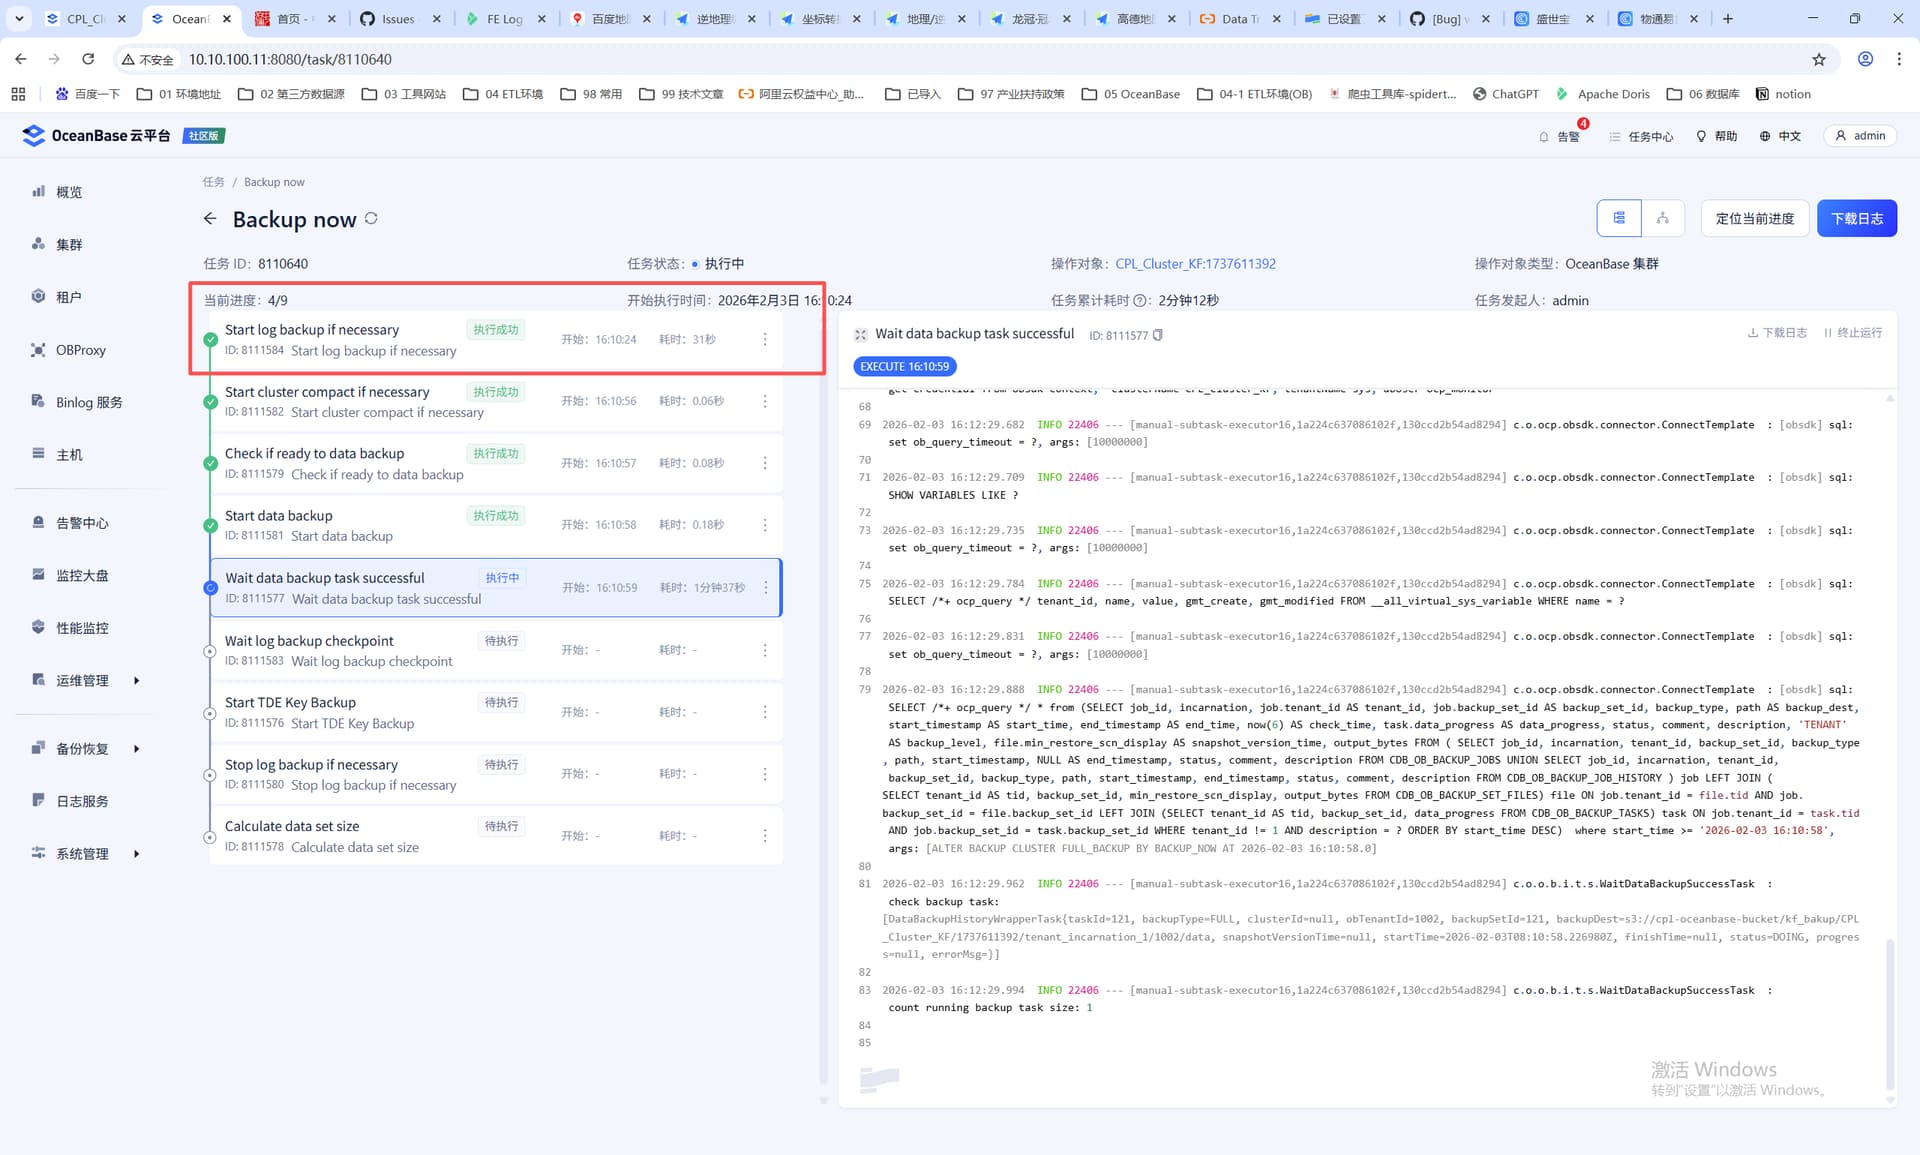Click 终止运行 to pause the running subtask
This screenshot has width=1920, height=1155.
[1853, 333]
